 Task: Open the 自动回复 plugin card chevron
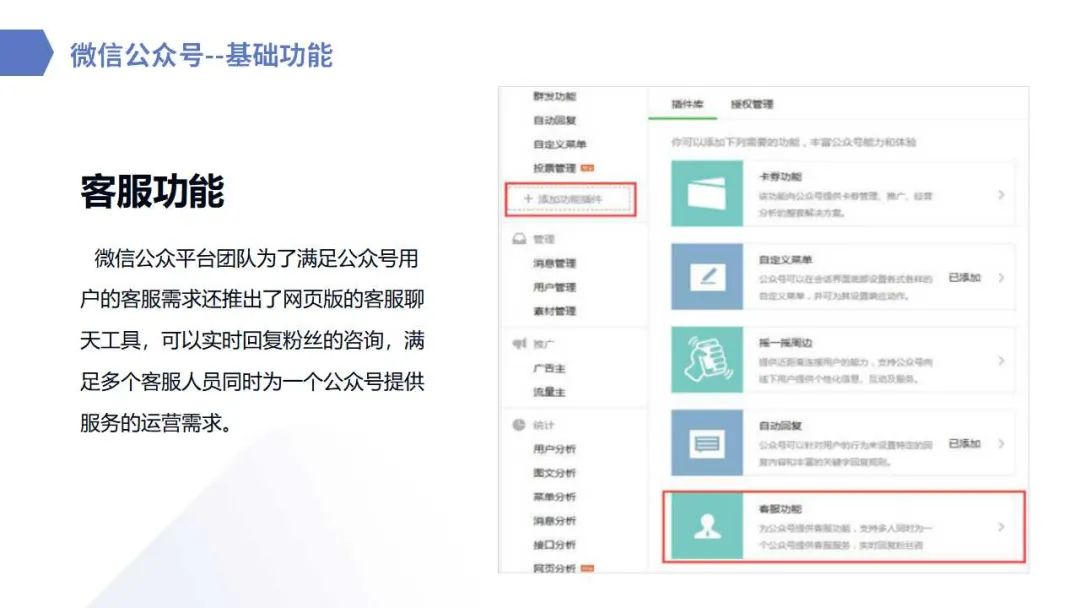[x=1001, y=443]
